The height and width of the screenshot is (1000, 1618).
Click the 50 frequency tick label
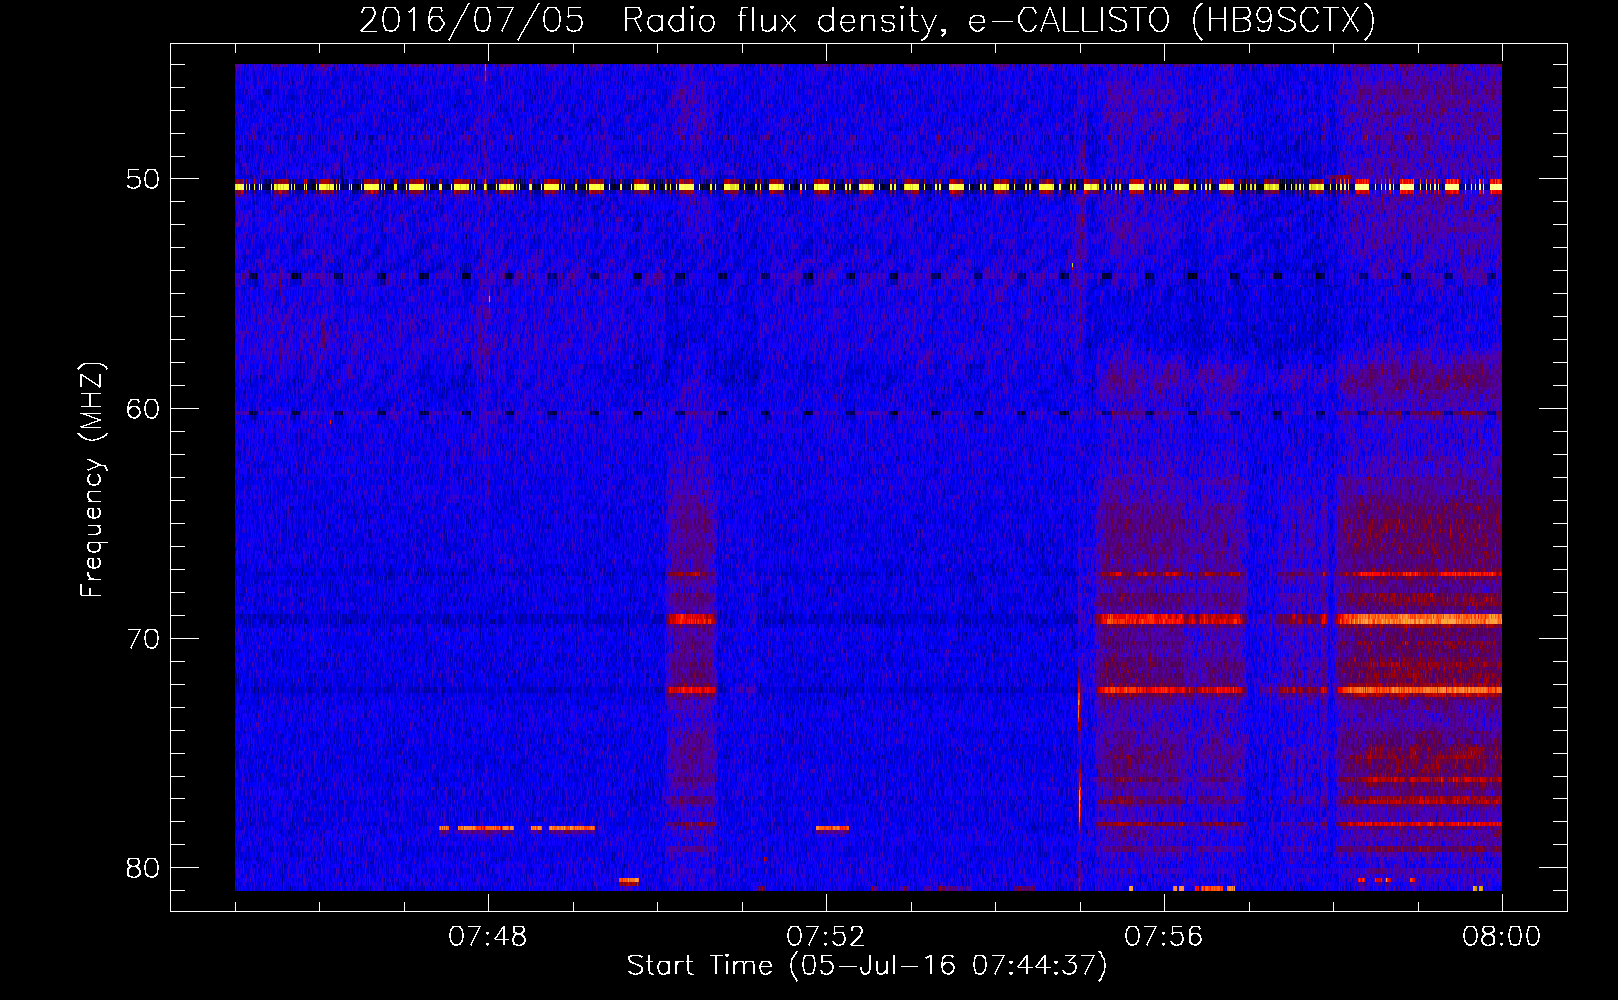[143, 180]
